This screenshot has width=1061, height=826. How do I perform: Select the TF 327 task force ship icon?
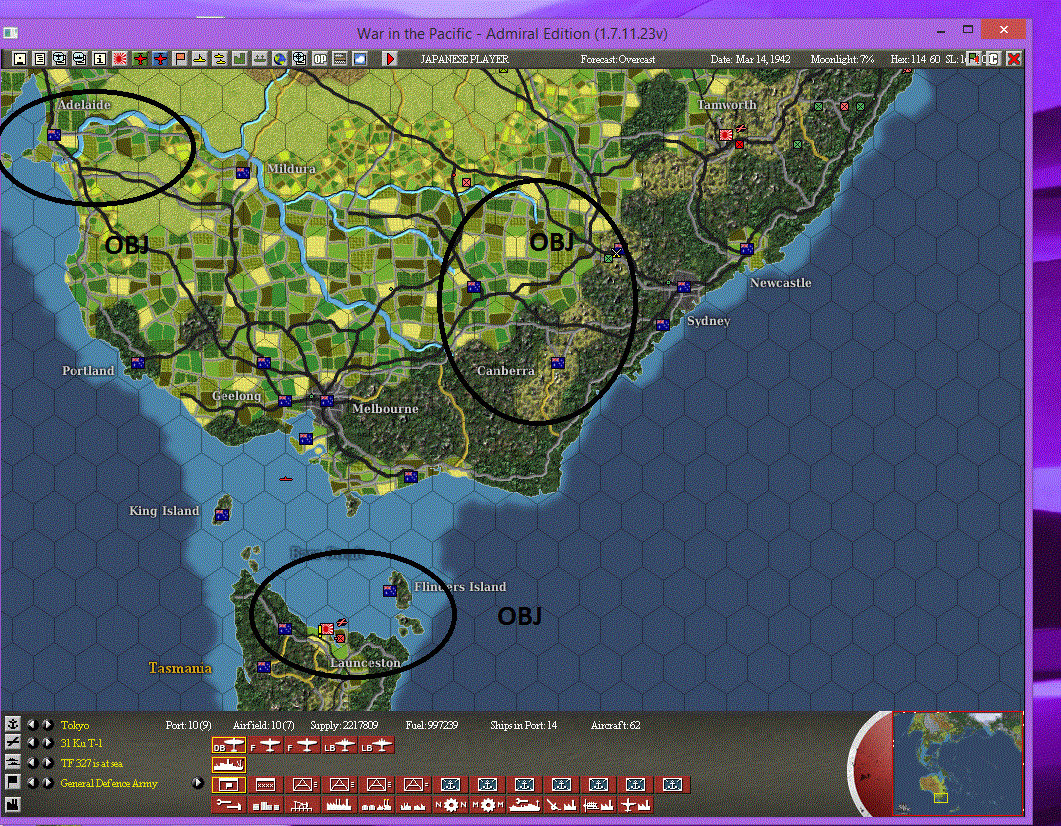click(229, 764)
